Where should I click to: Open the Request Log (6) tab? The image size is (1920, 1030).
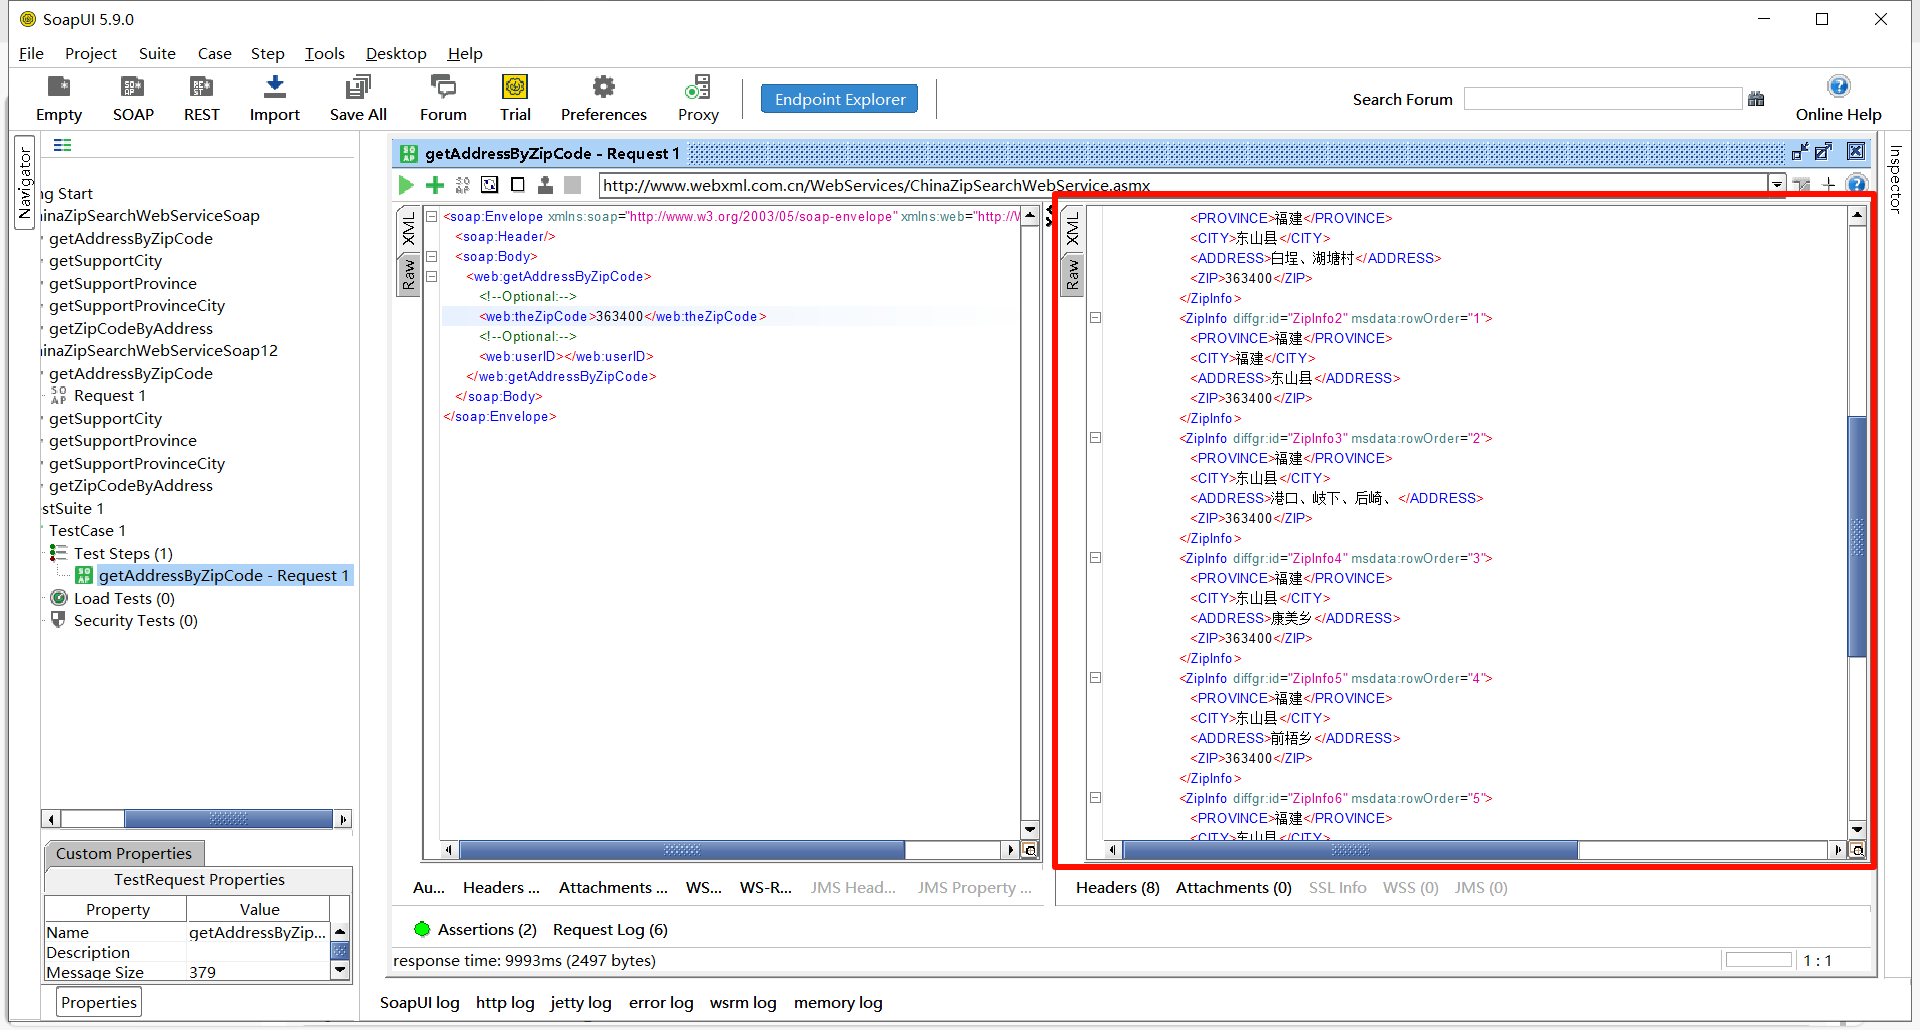tap(610, 929)
